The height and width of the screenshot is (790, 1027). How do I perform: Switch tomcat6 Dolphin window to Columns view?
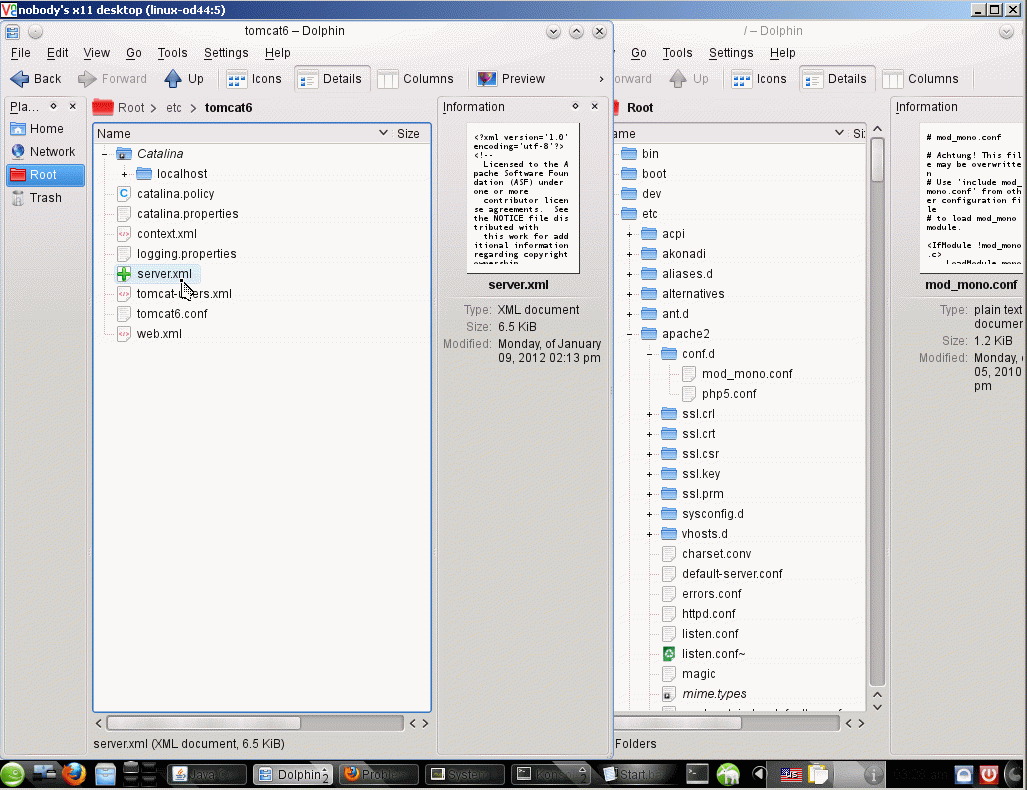[x=415, y=79]
